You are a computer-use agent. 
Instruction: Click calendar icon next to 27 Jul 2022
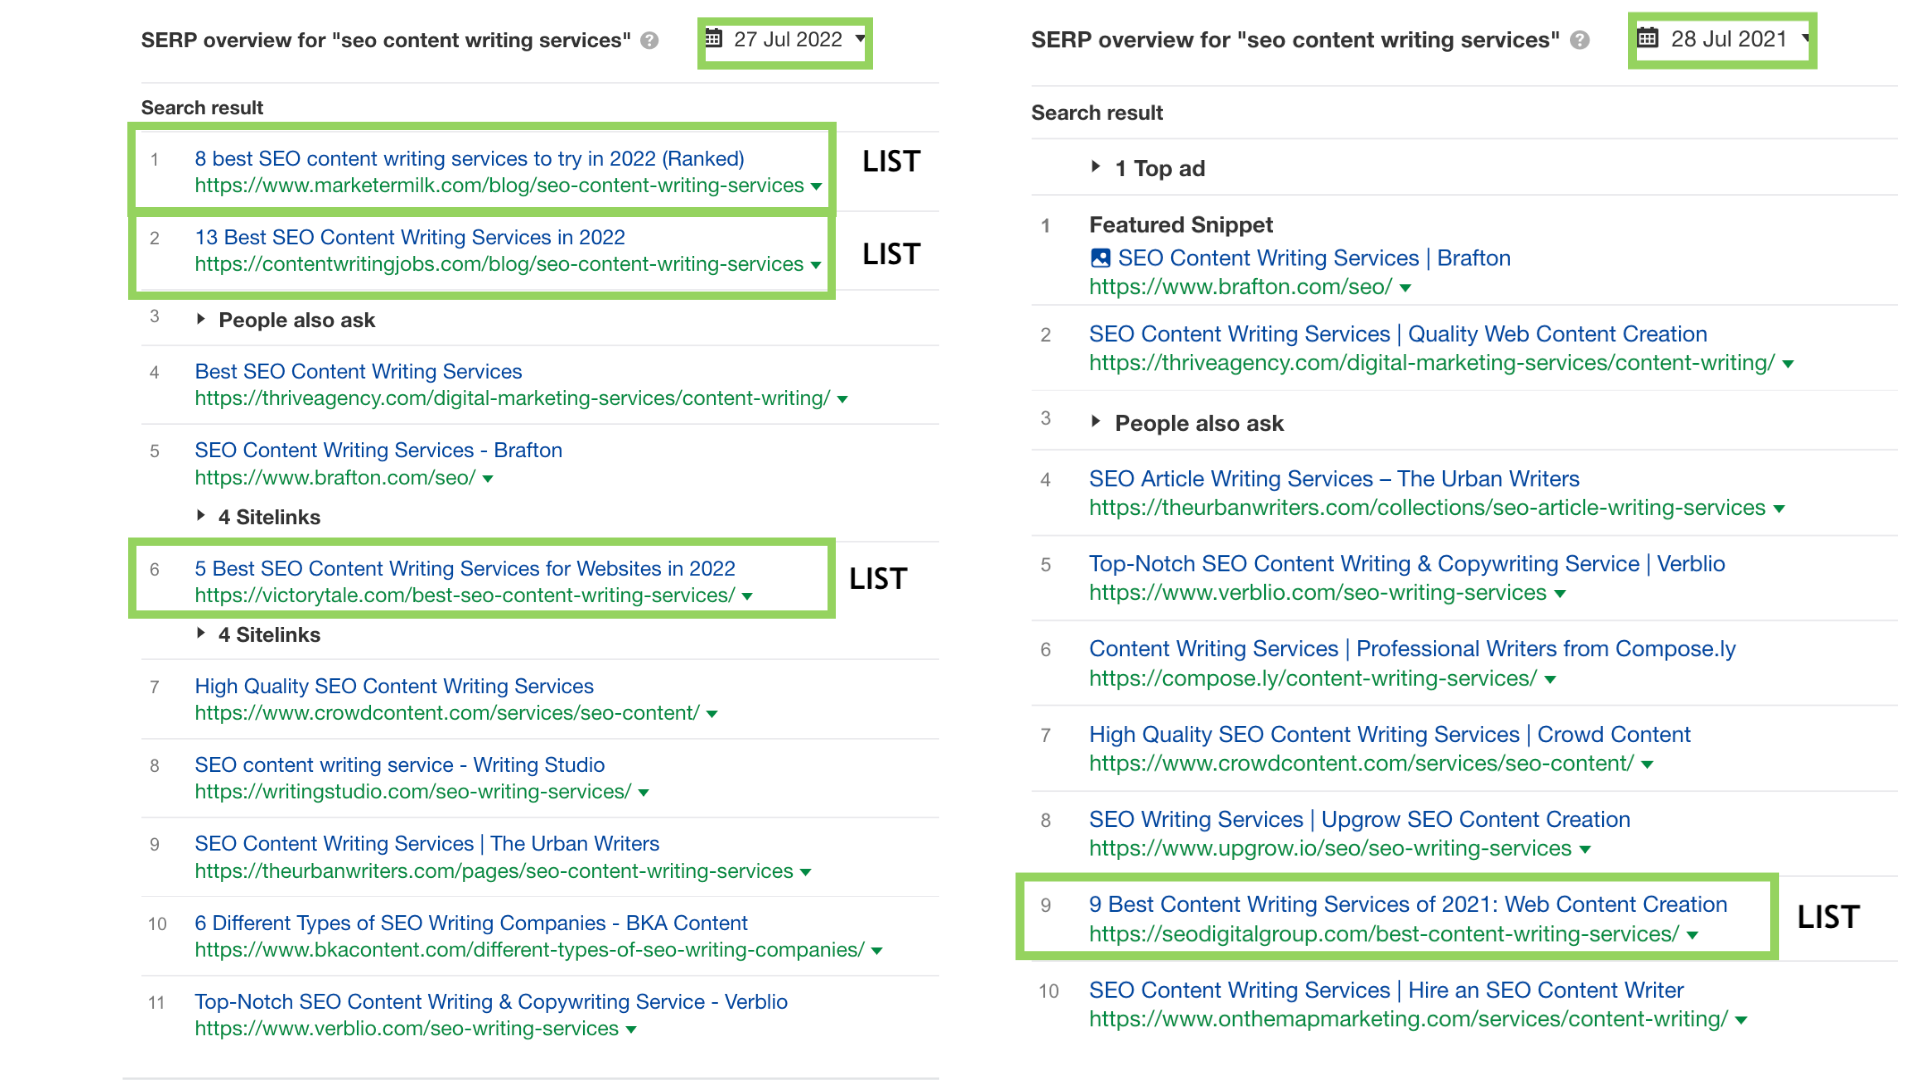click(x=713, y=39)
